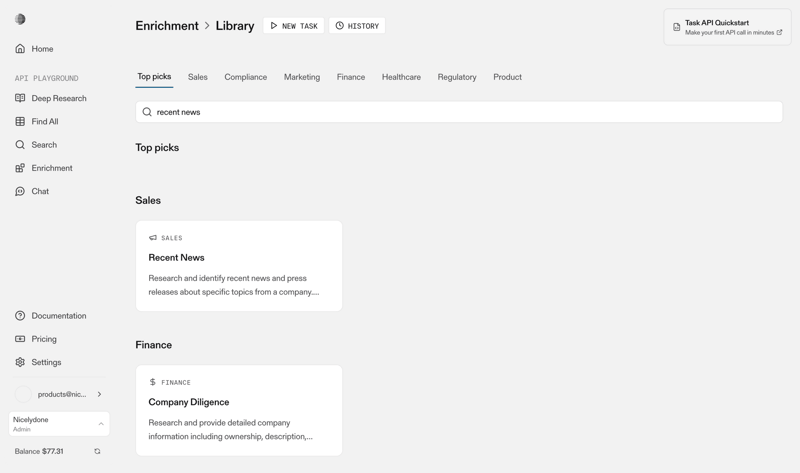This screenshot has height=473, width=800.
Task: Collapse the Nicelydone workspace chevron
Action: click(x=101, y=424)
